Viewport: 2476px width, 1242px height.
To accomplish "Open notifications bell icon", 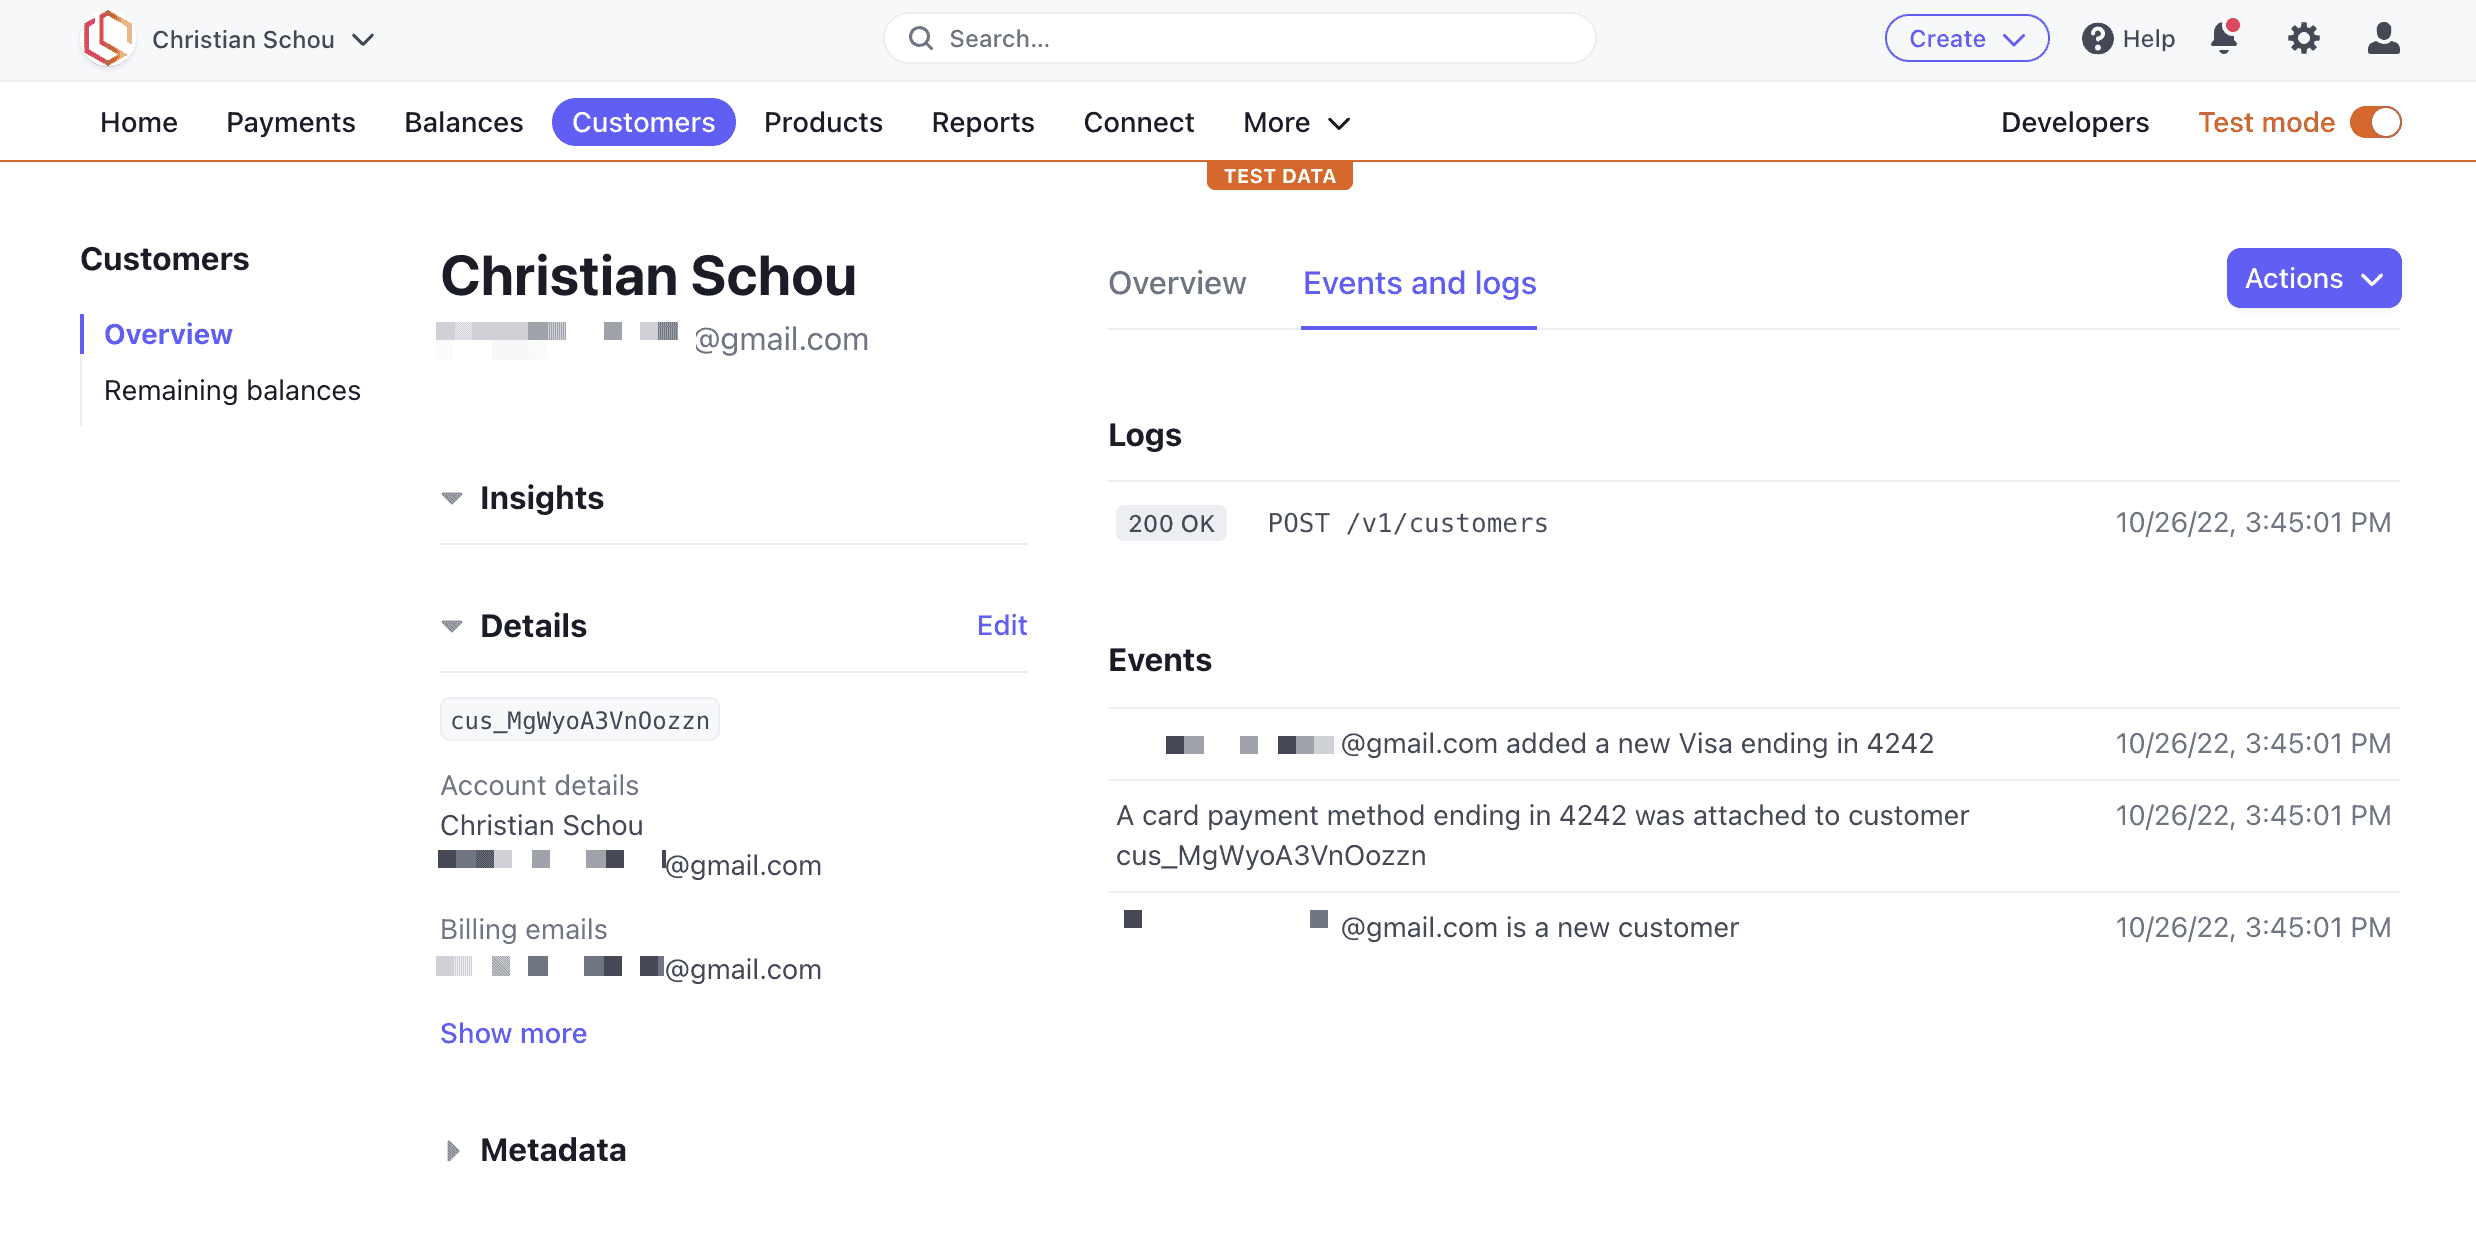I will pos(2224,38).
